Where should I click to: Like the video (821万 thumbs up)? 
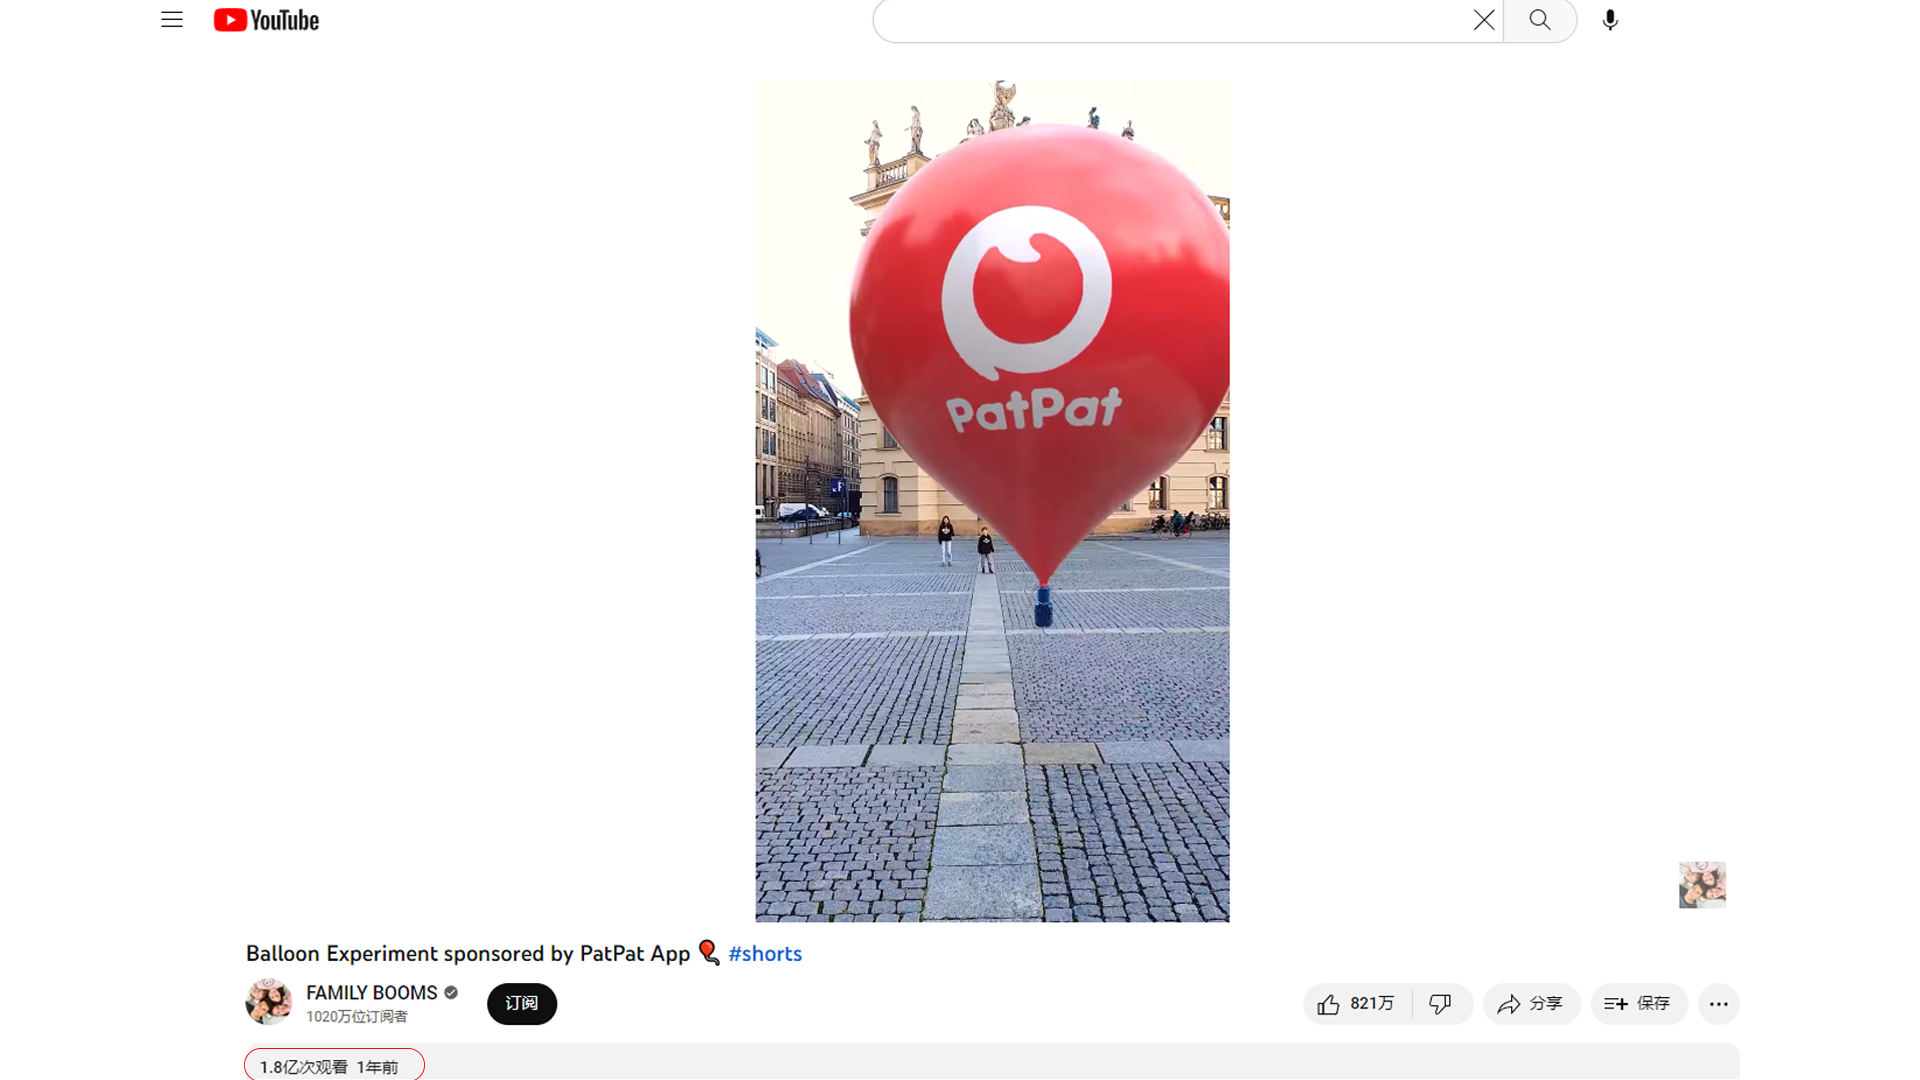pyautogui.click(x=1357, y=1004)
